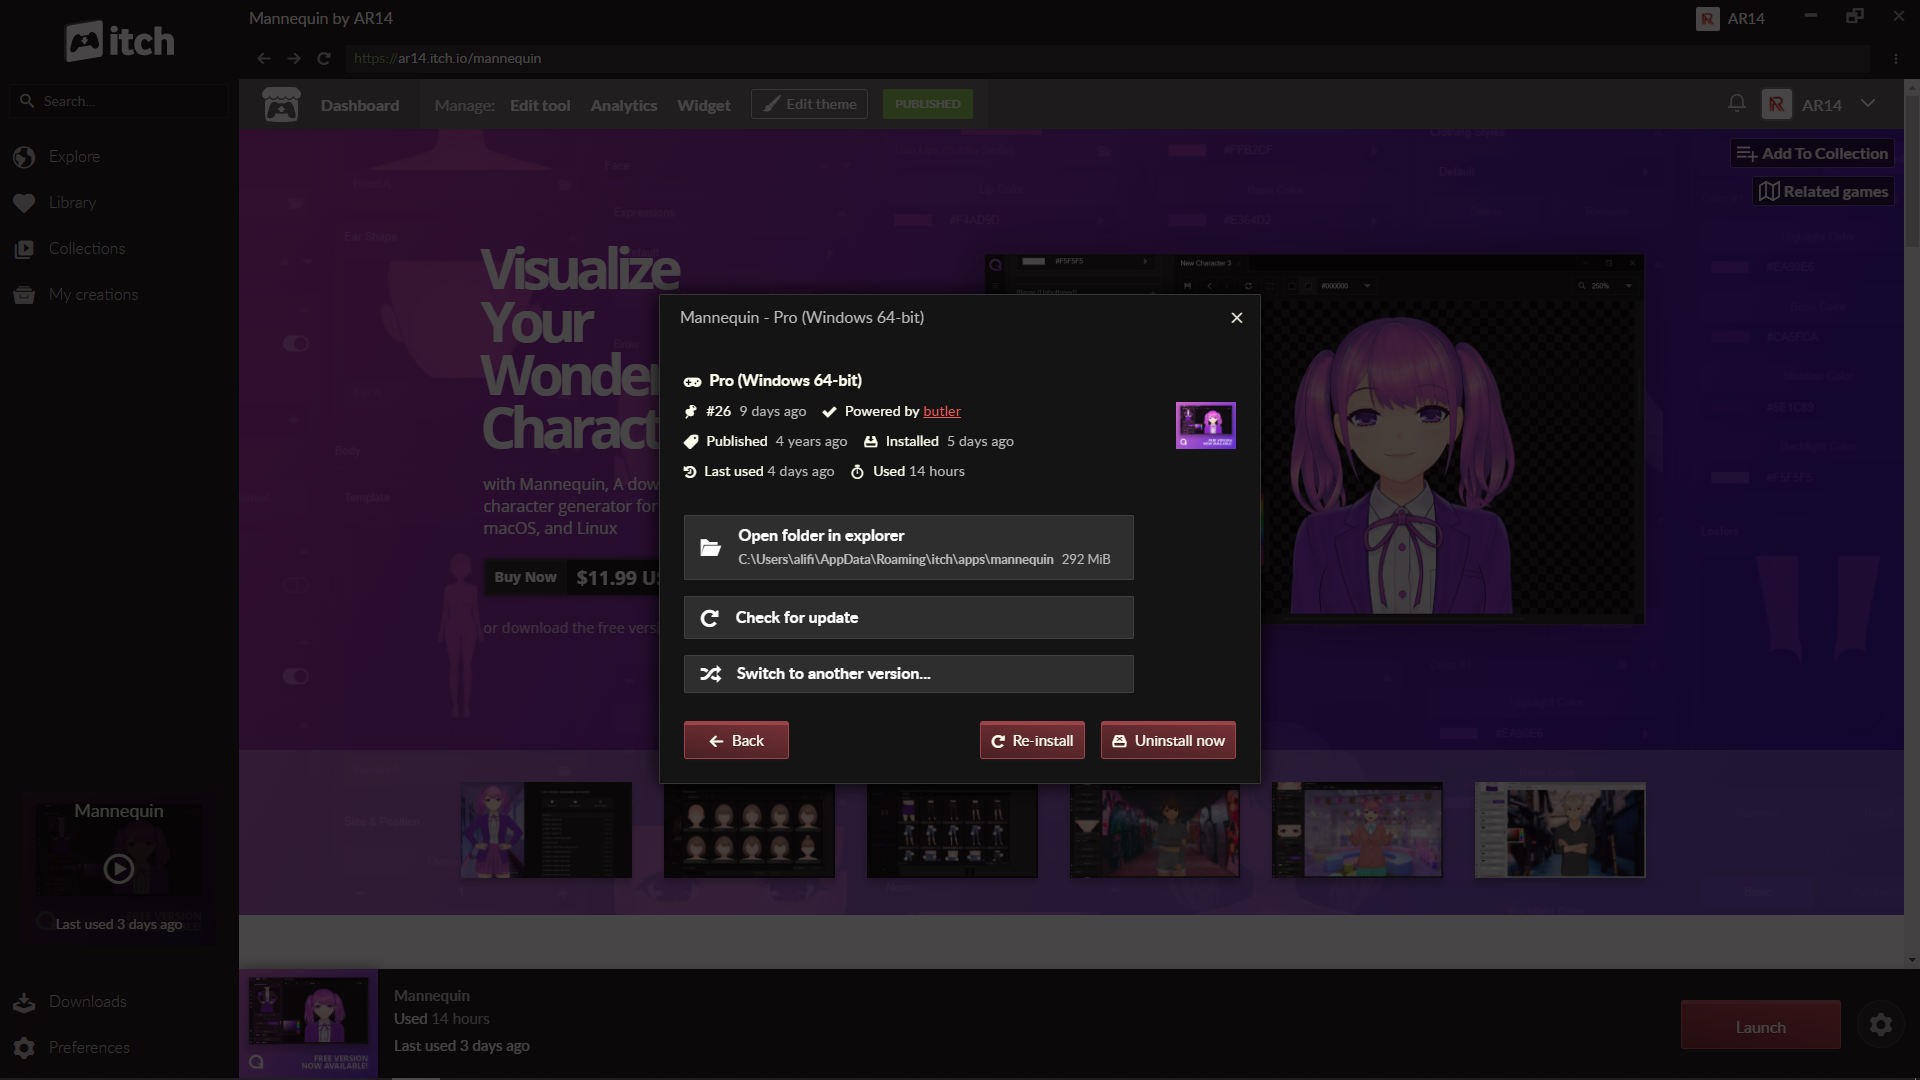Click the Explore globe icon
1920x1080 pixels.
[x=25, y=157]
